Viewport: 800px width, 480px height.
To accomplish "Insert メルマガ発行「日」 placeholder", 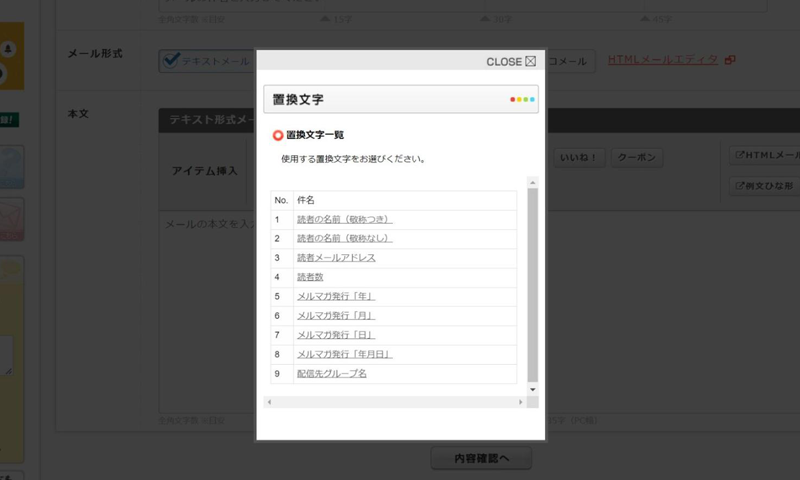I will [336, 335].
